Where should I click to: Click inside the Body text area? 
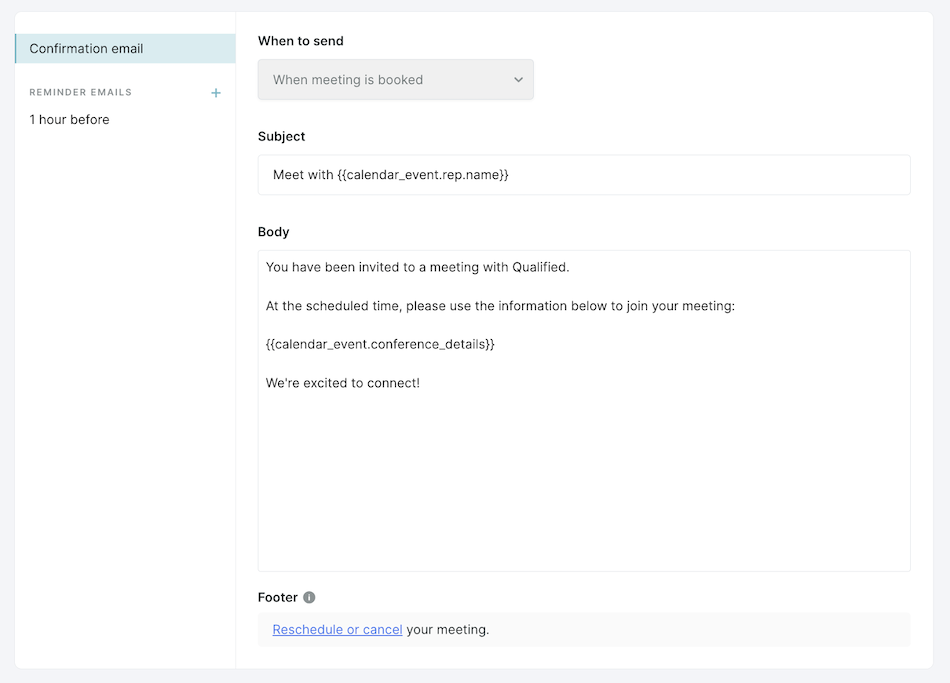[x=584, y=411]
